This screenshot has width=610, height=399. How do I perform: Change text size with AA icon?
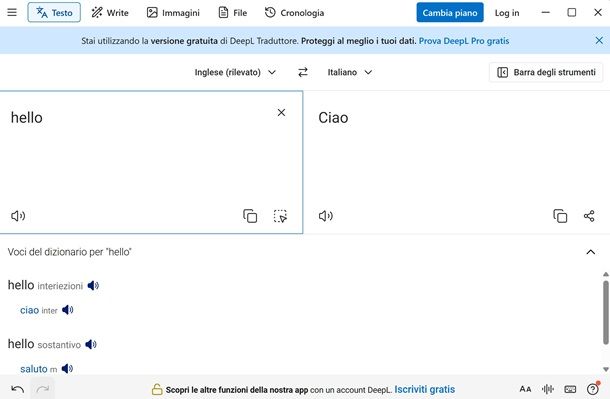[x=525, y=389]
